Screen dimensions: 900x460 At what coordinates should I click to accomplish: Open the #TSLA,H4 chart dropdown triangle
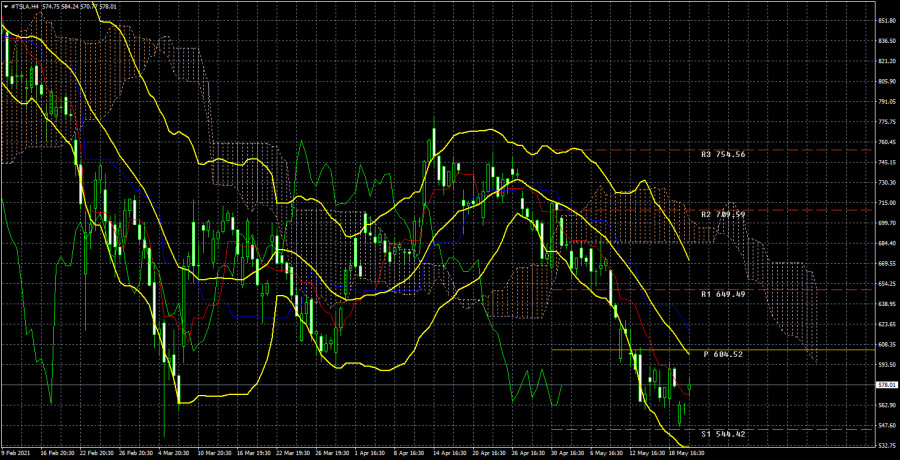pos(6,5)
